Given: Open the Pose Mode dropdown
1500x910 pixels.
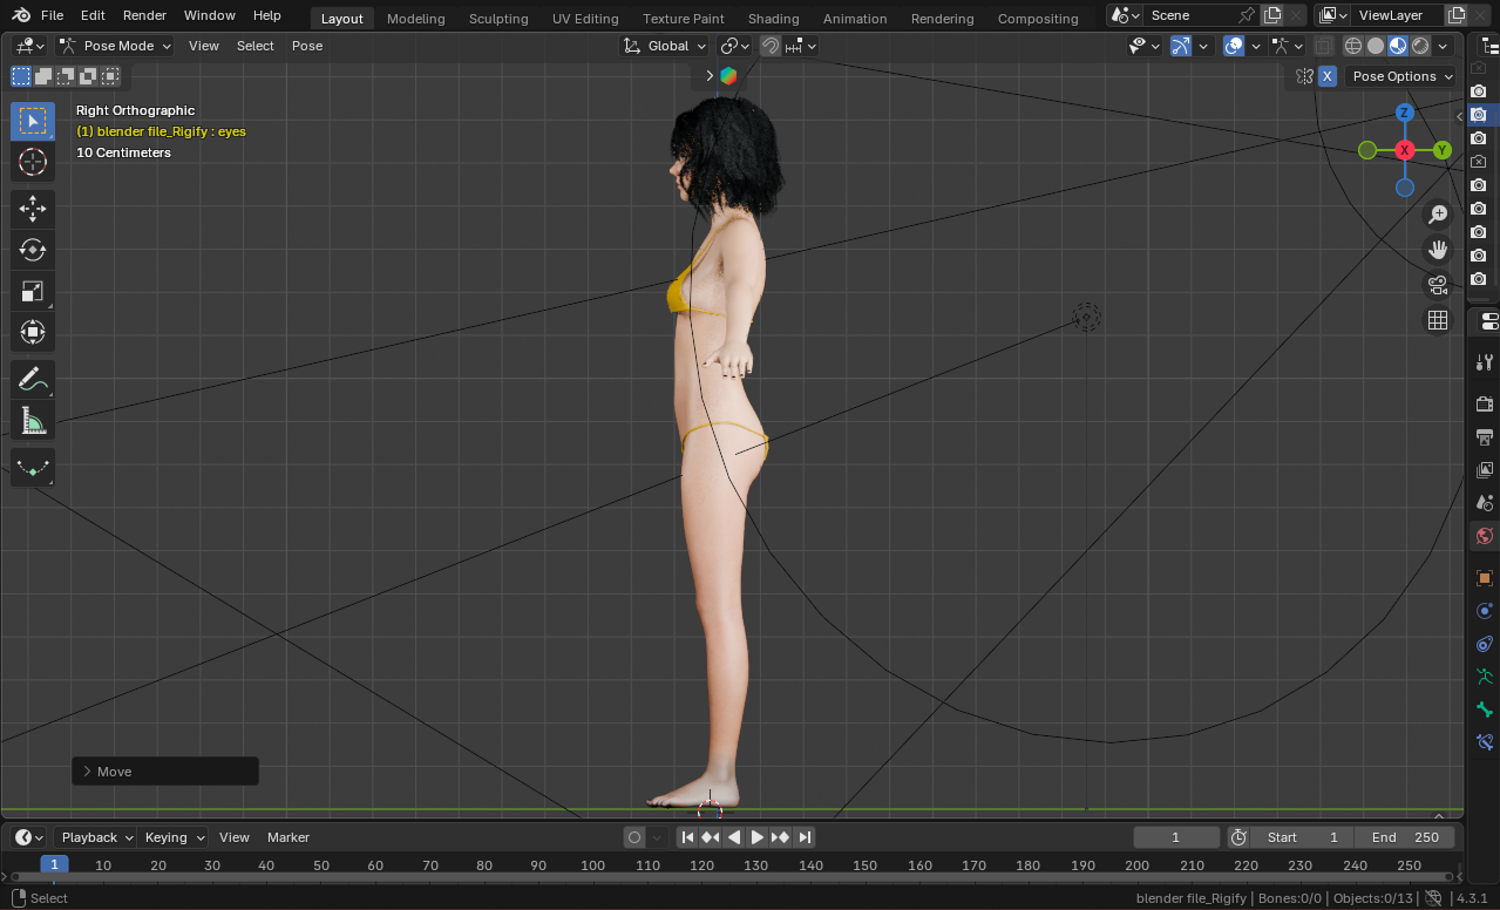Looking at the screenshot, I should 115,46.
